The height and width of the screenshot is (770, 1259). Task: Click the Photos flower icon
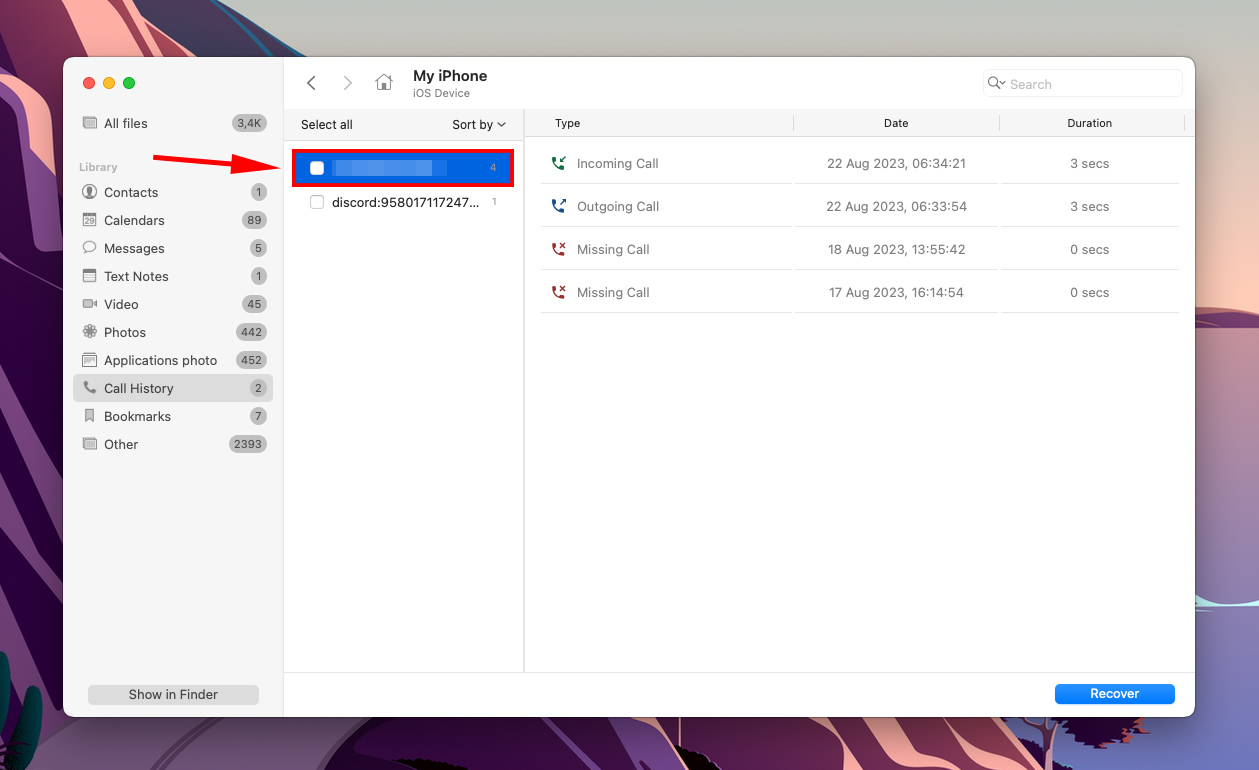point(90,332)
